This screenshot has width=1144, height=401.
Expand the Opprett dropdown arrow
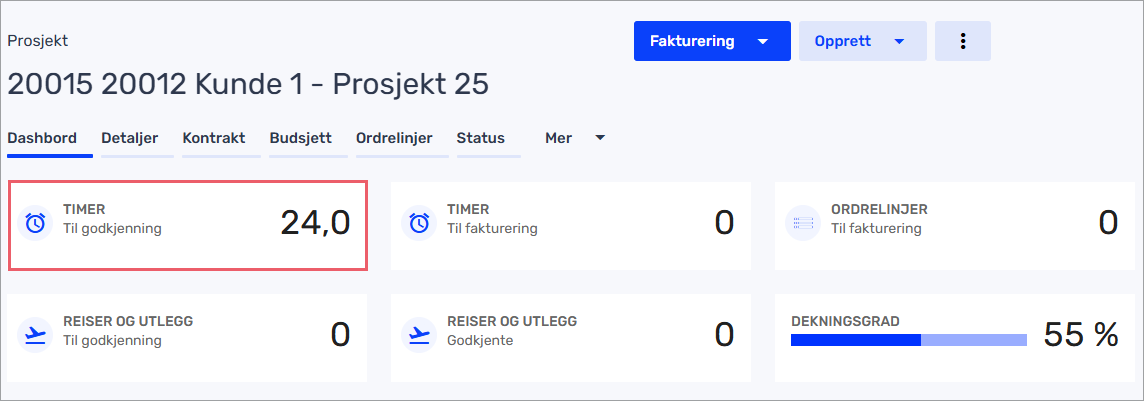pyautogui.click(x=900, y=42)
